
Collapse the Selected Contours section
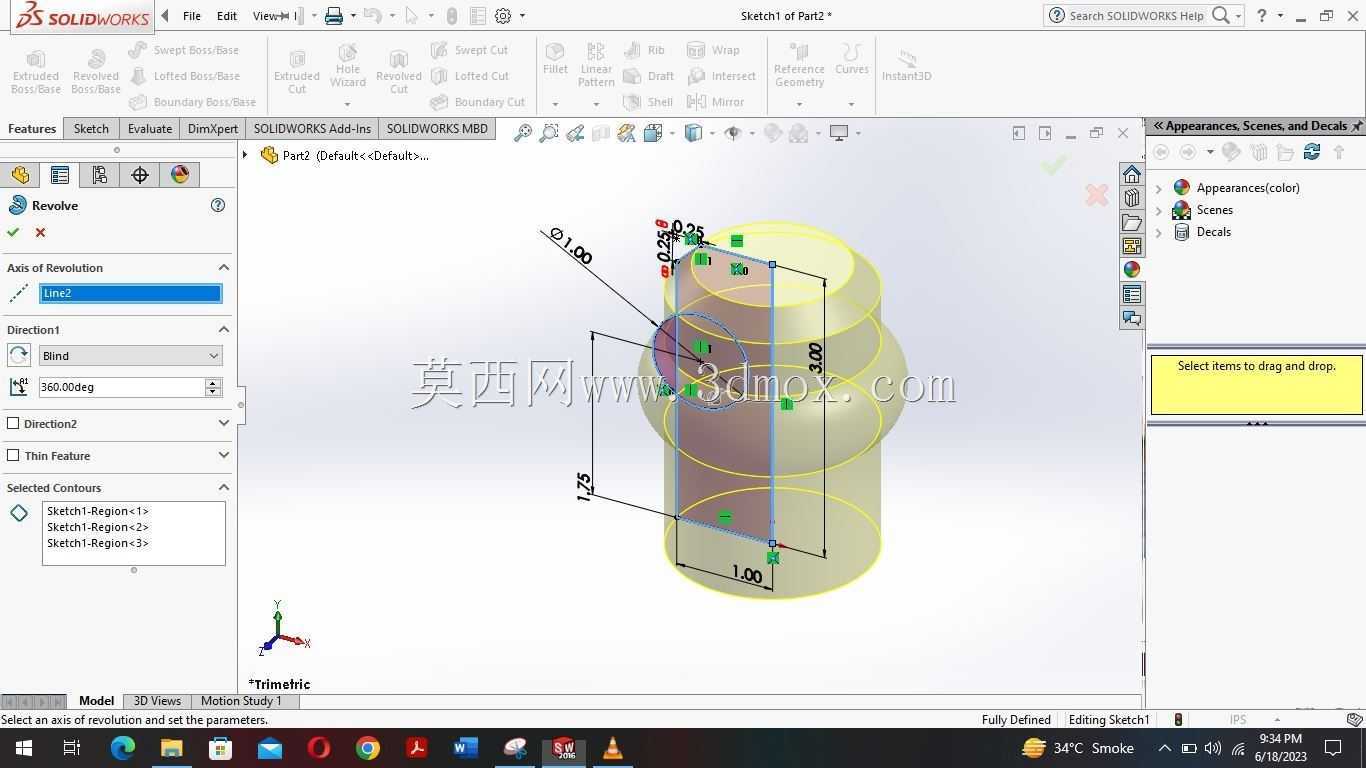(224, 487)
